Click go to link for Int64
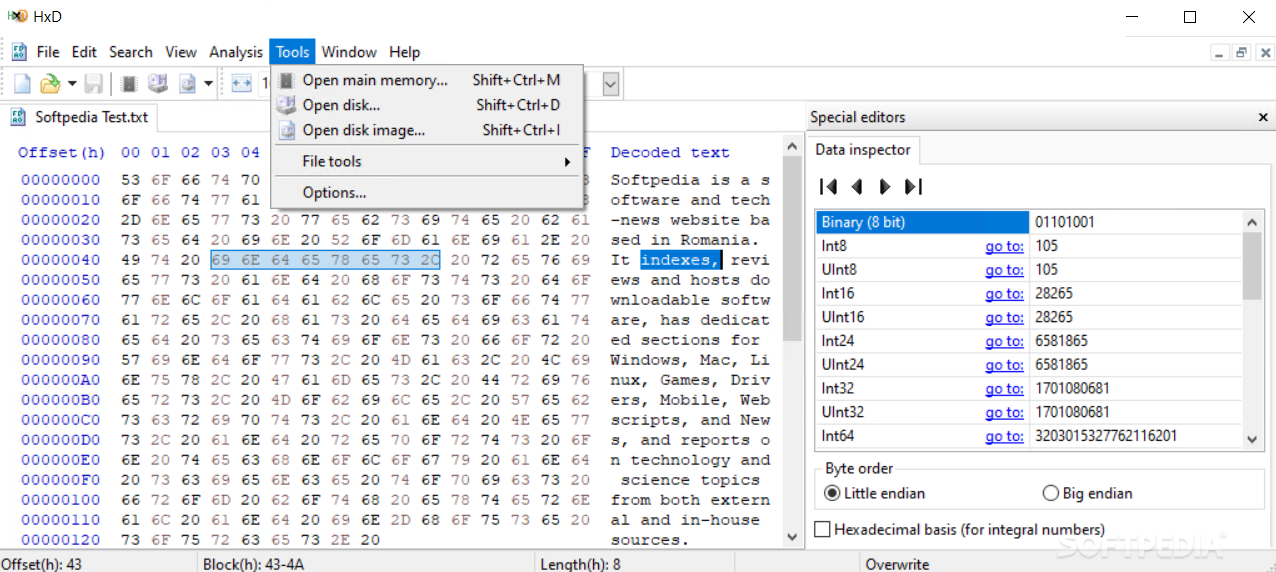The width and height of the screenshot is (1276, 572). tap(1004, 436)
